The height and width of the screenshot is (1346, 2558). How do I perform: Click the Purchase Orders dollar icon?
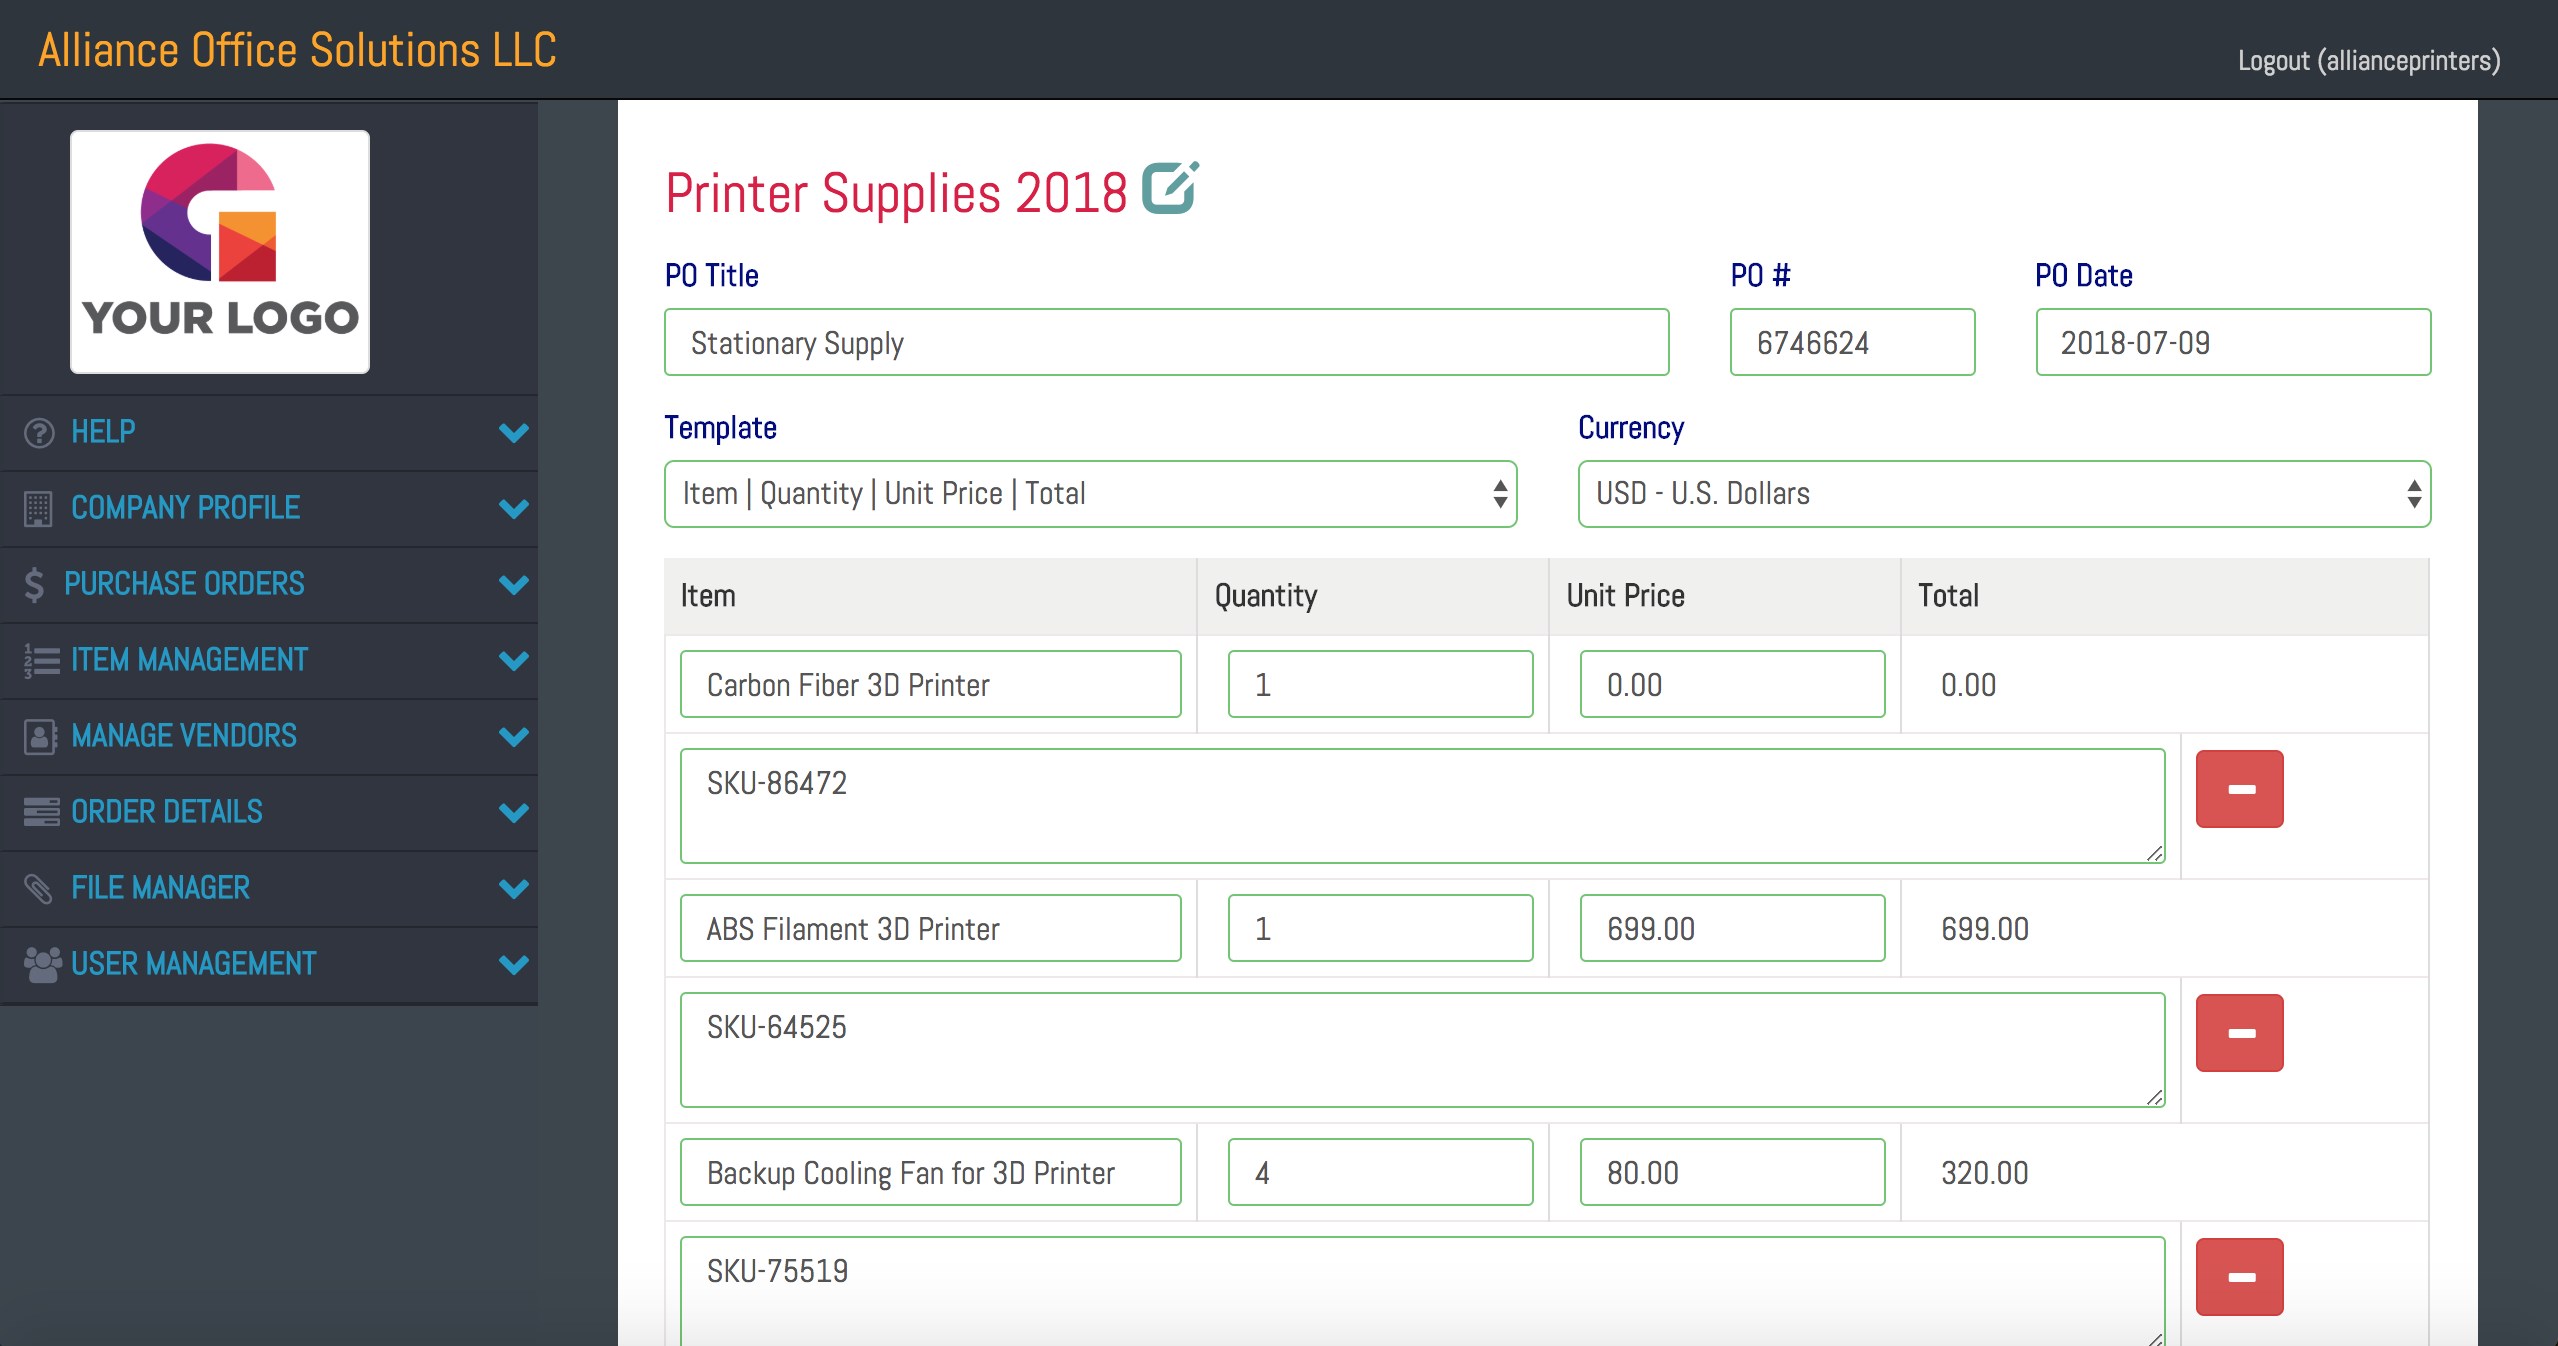[x=34, y=584]
